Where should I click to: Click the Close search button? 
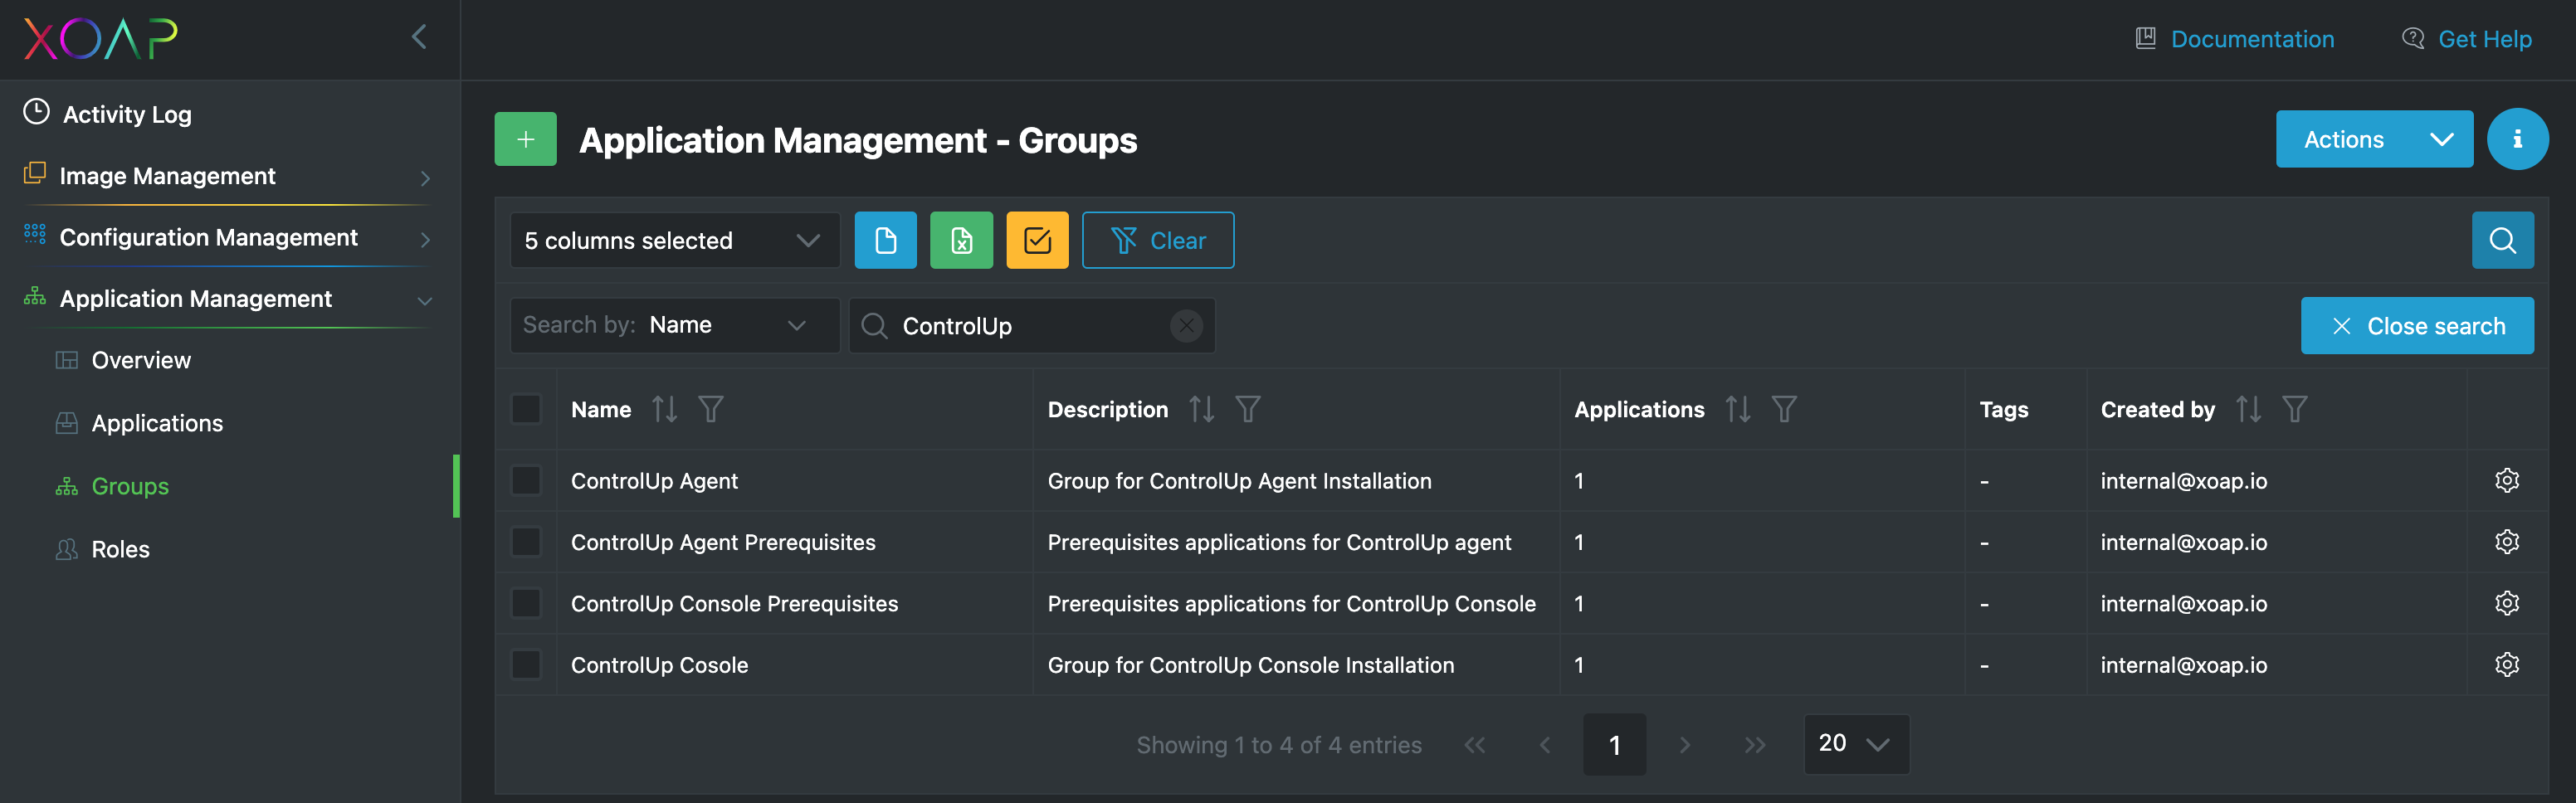coord(2417,325)
